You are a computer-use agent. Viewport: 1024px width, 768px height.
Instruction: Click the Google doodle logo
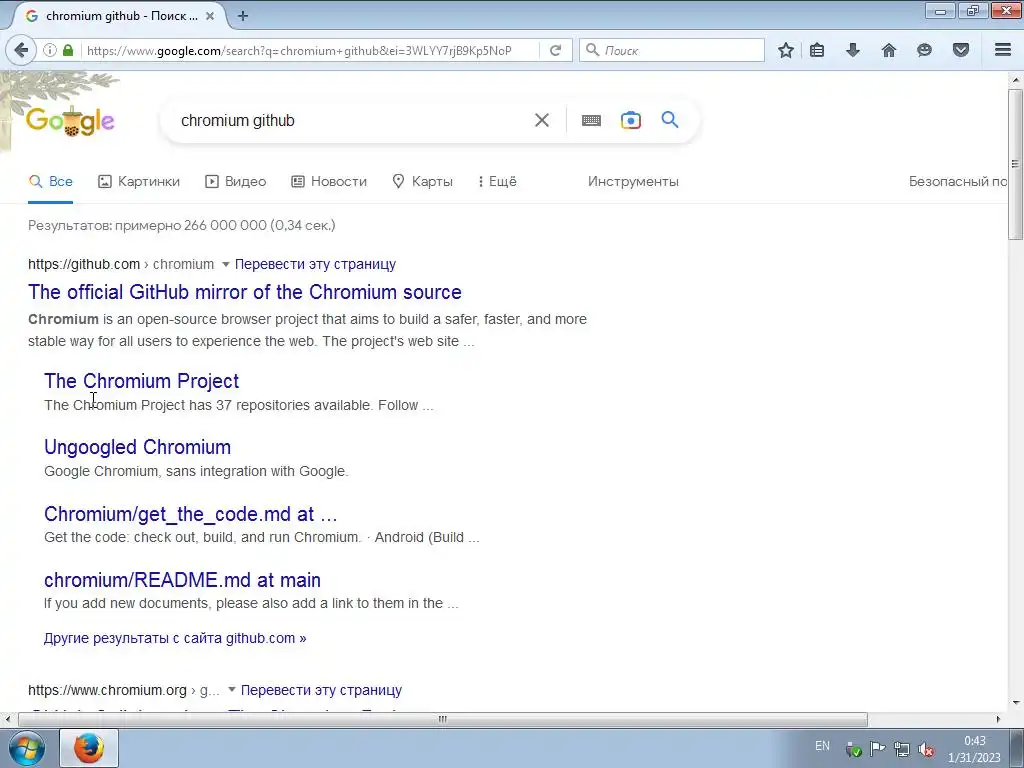70,121
